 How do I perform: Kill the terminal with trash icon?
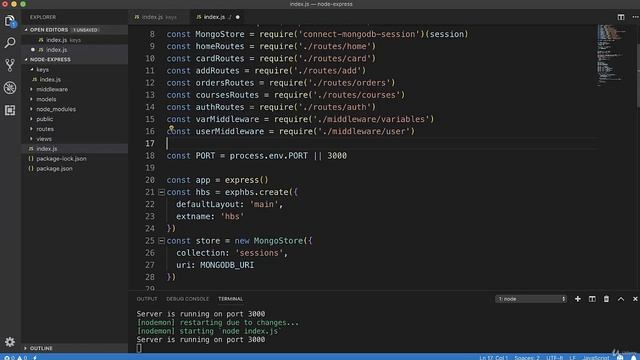pos(606,299)
